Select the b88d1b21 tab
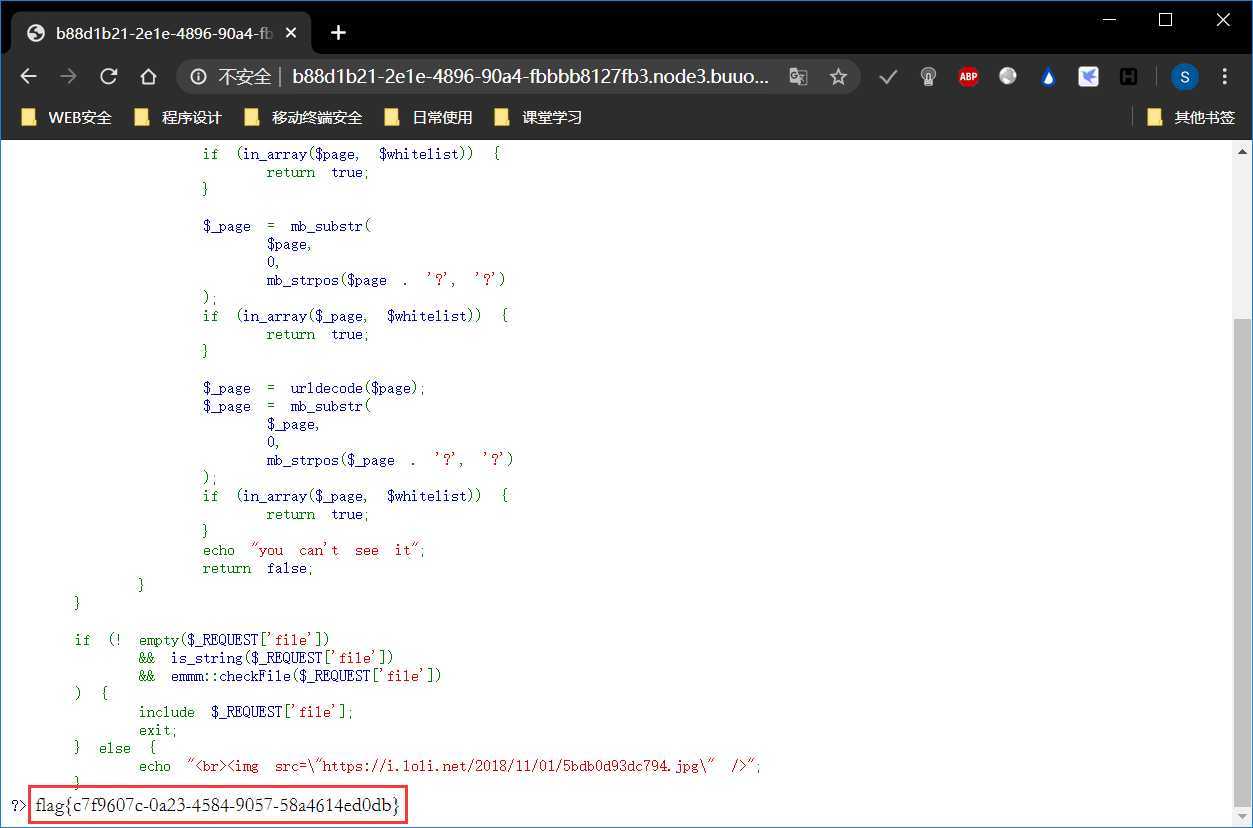 pyautogui.click(x=160, y=33)
